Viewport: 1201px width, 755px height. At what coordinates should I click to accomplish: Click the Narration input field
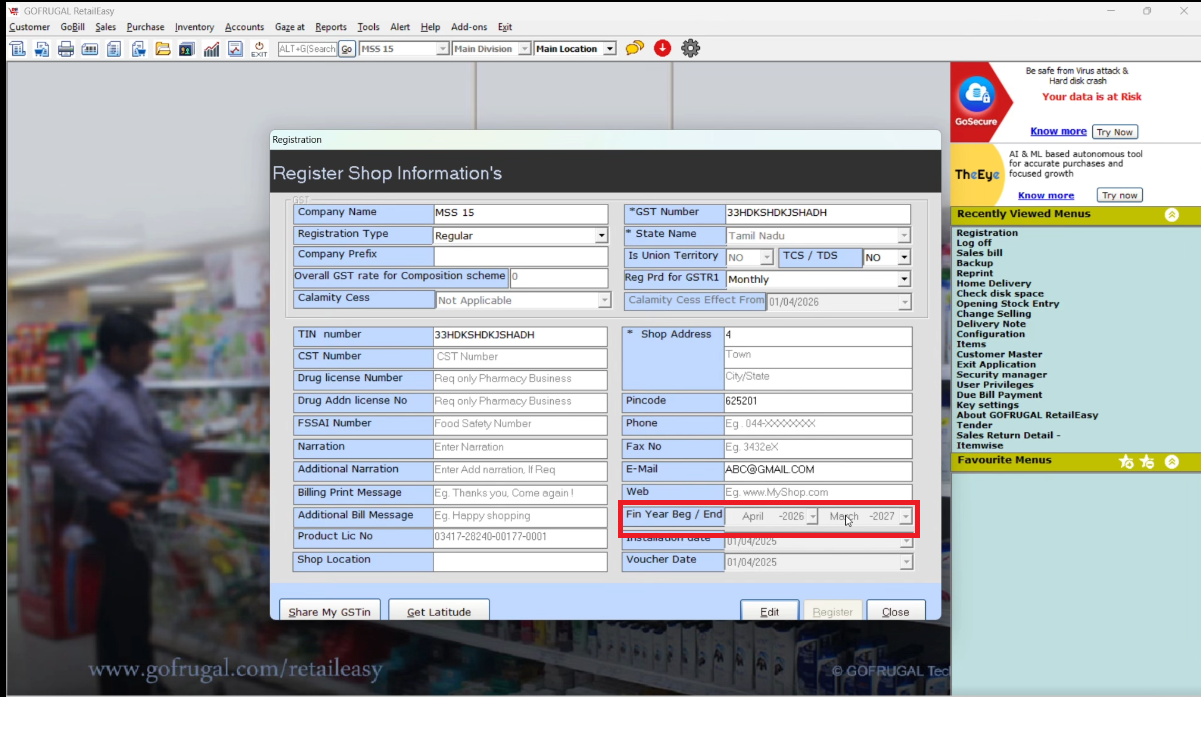click(x=520, y=448)
